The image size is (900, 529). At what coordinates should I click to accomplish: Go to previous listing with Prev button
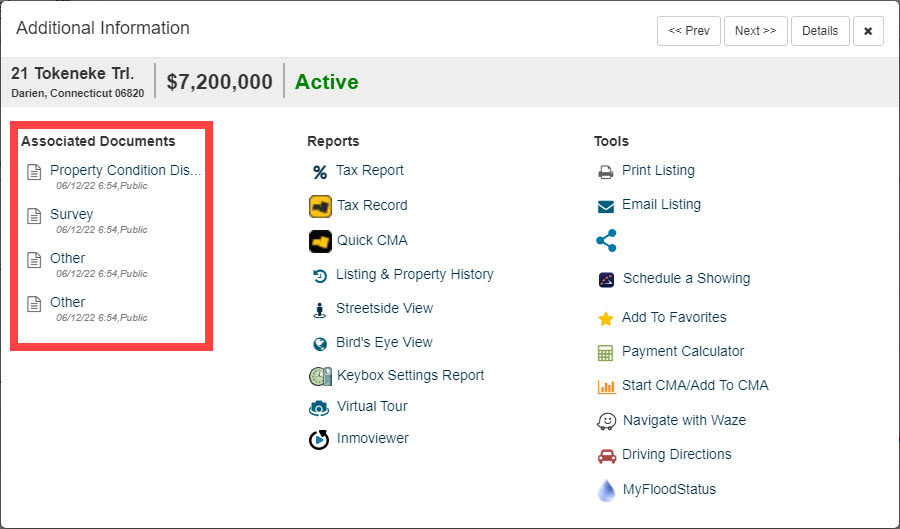(x=689, y=31)
